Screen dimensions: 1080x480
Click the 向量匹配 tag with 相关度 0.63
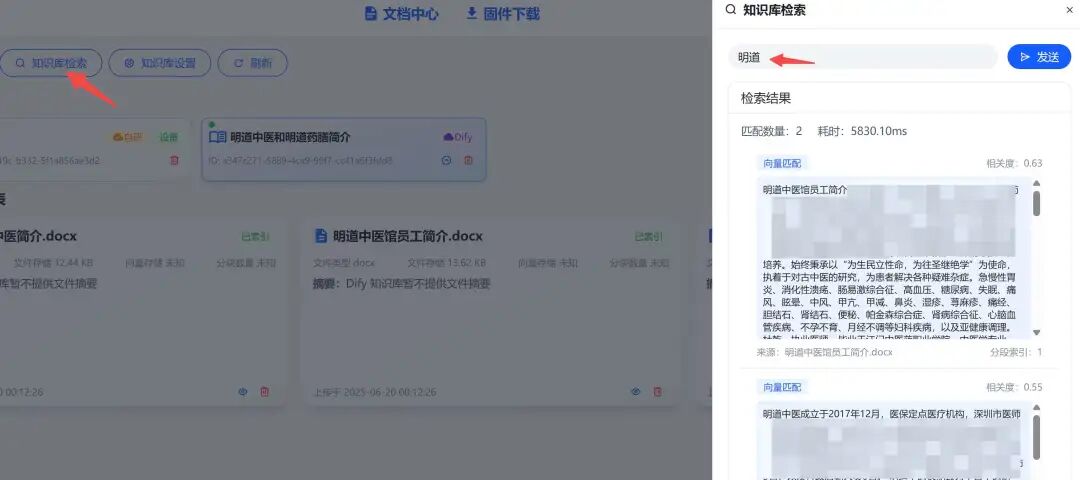(782, 163)
